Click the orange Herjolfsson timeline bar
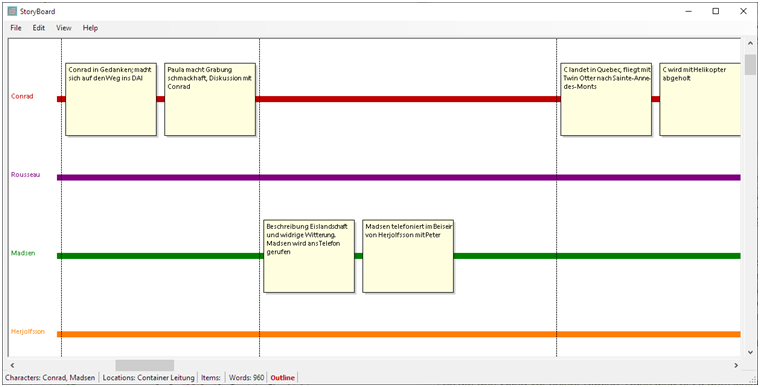 tap(398, 334)
